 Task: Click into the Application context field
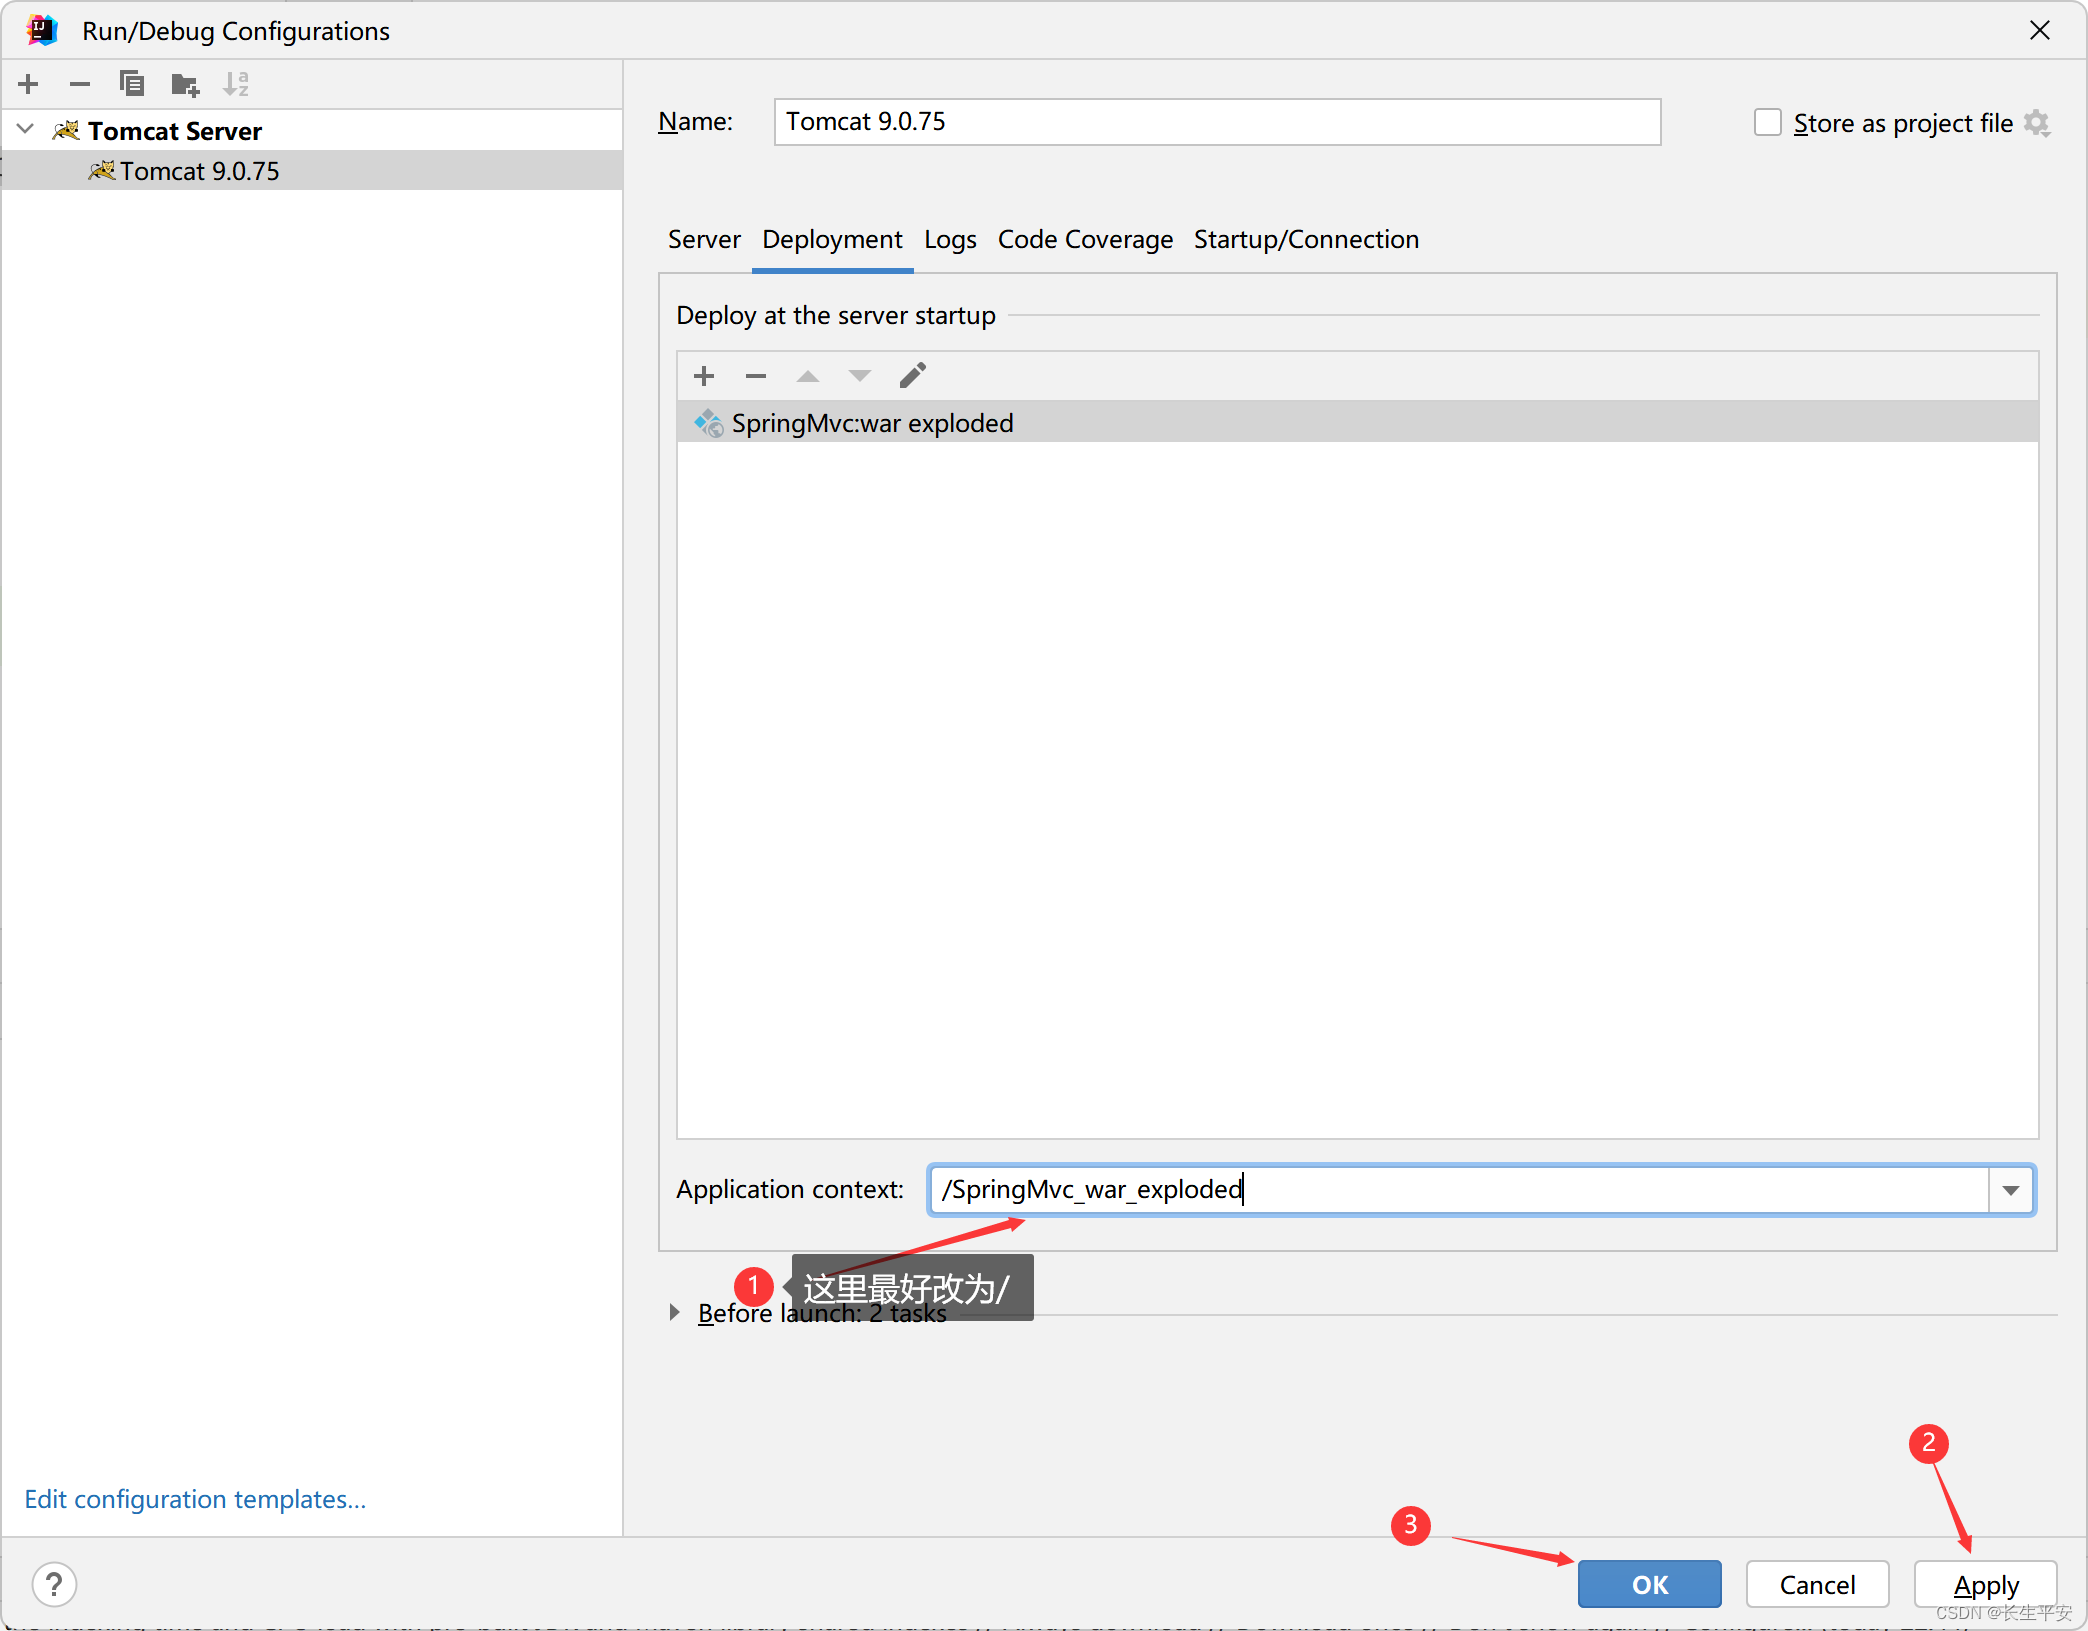click(x=1459, y=1190)
